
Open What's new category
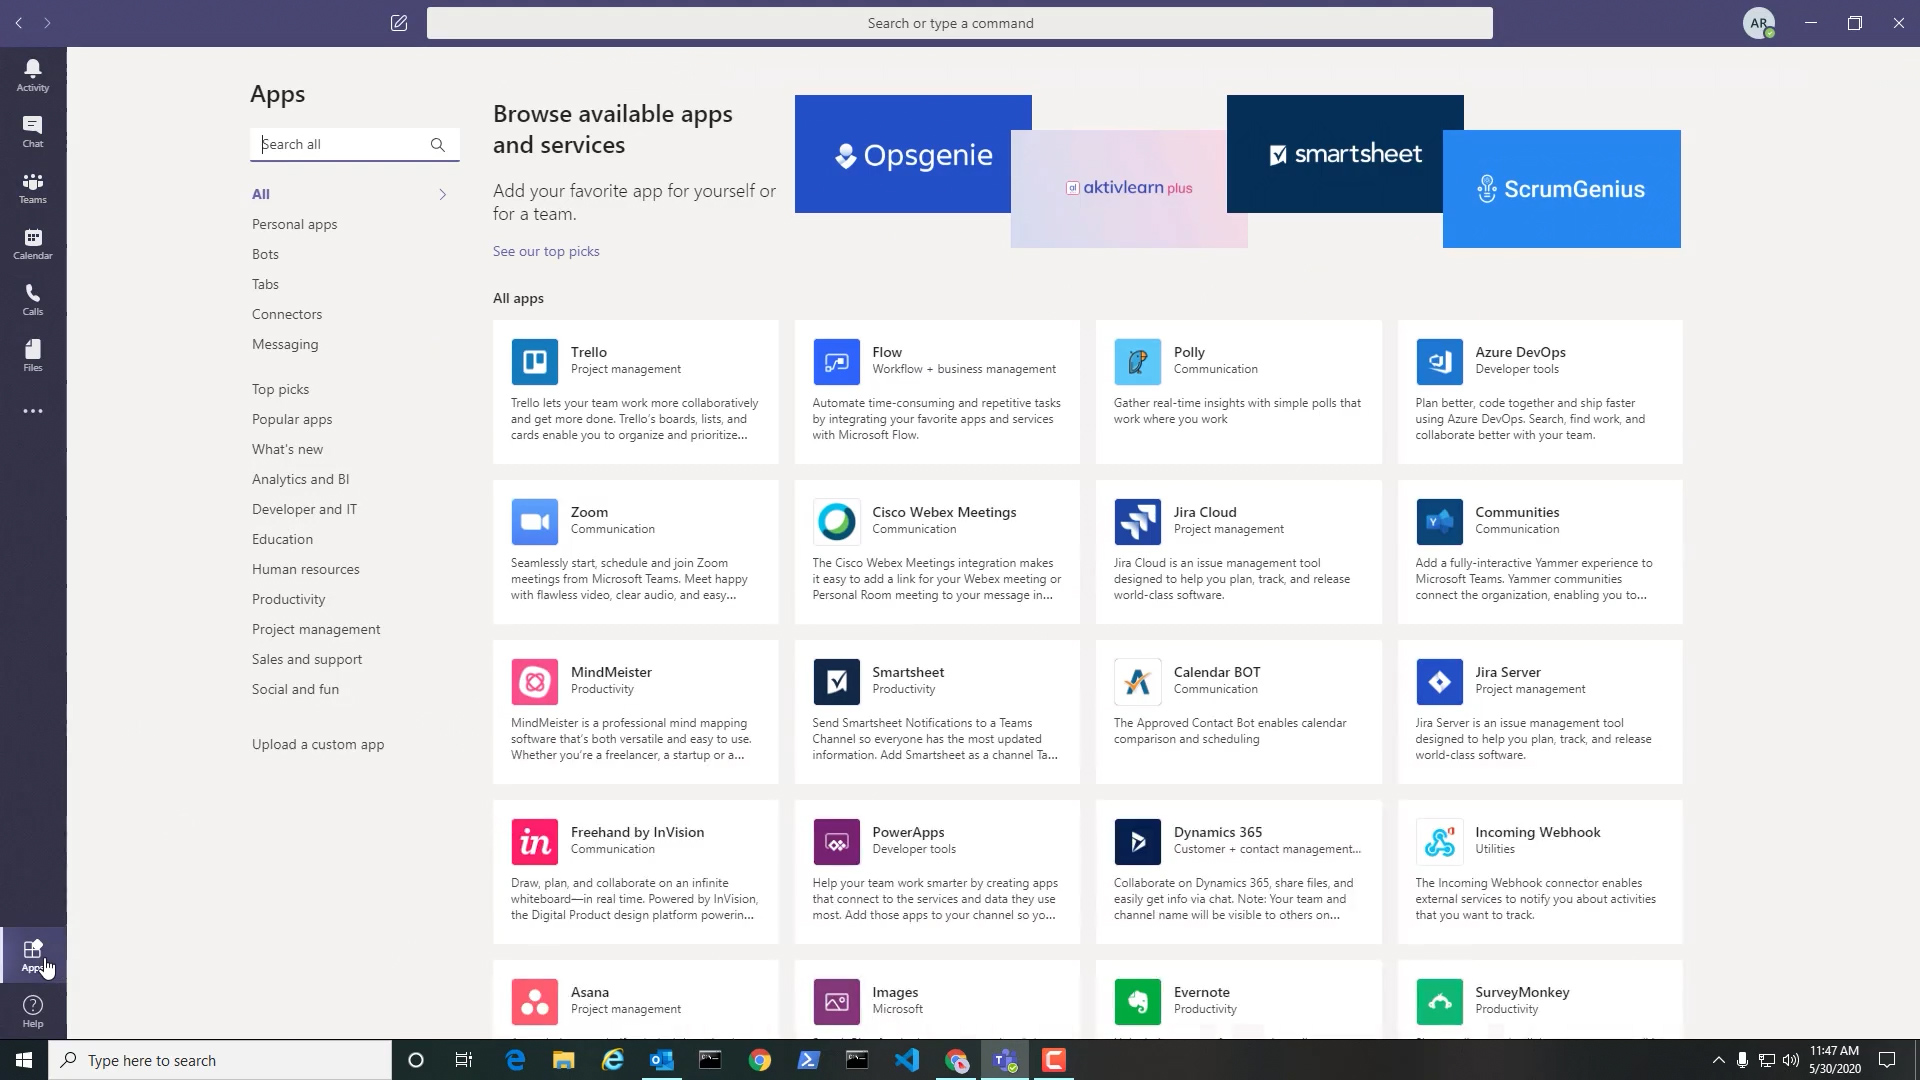(288, 449)
